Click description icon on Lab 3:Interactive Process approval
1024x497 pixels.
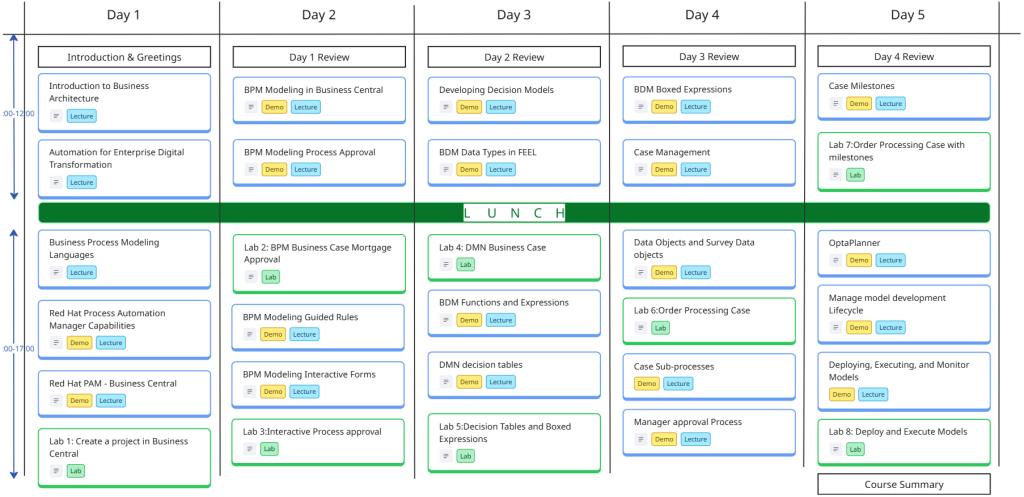251,449
